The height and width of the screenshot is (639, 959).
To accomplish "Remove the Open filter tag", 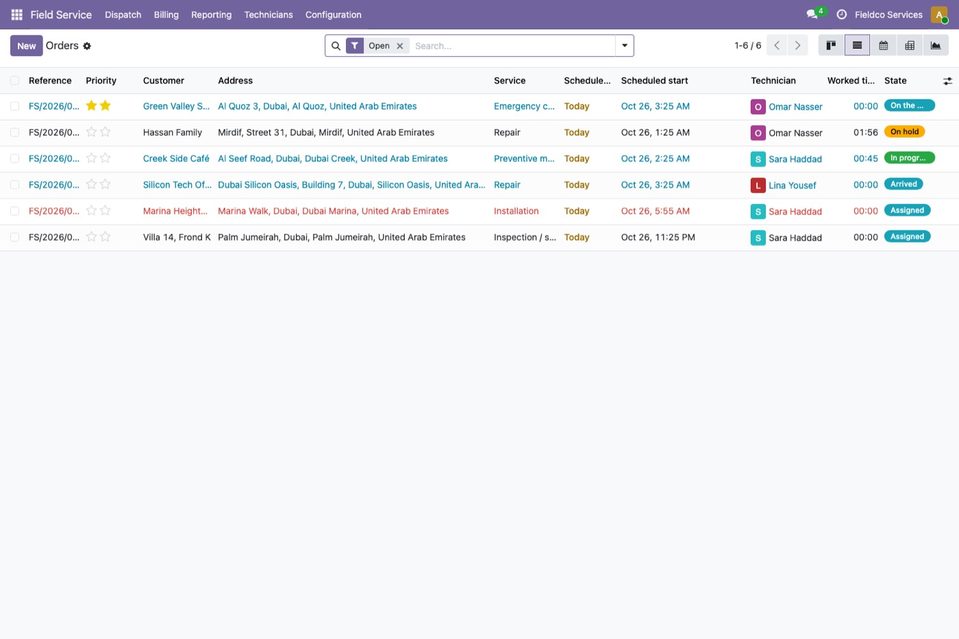I will point(400,46).
